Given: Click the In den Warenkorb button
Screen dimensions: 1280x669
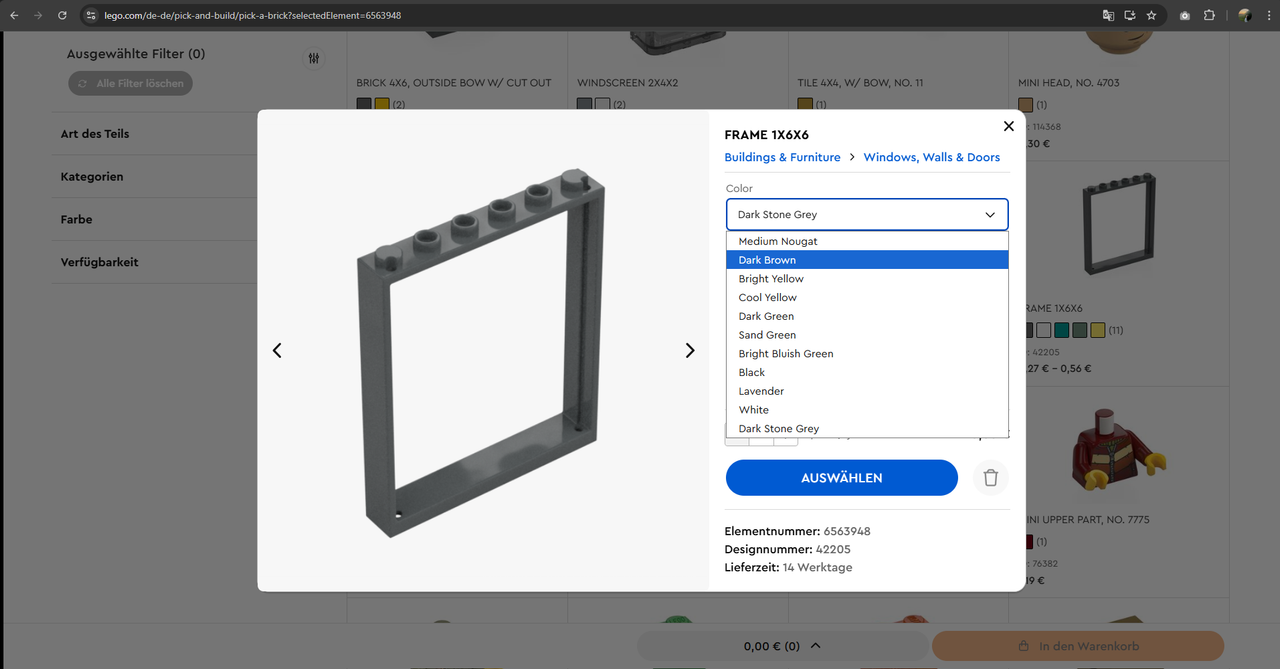Looking at the screenshot, I should tap(1078, 646).
